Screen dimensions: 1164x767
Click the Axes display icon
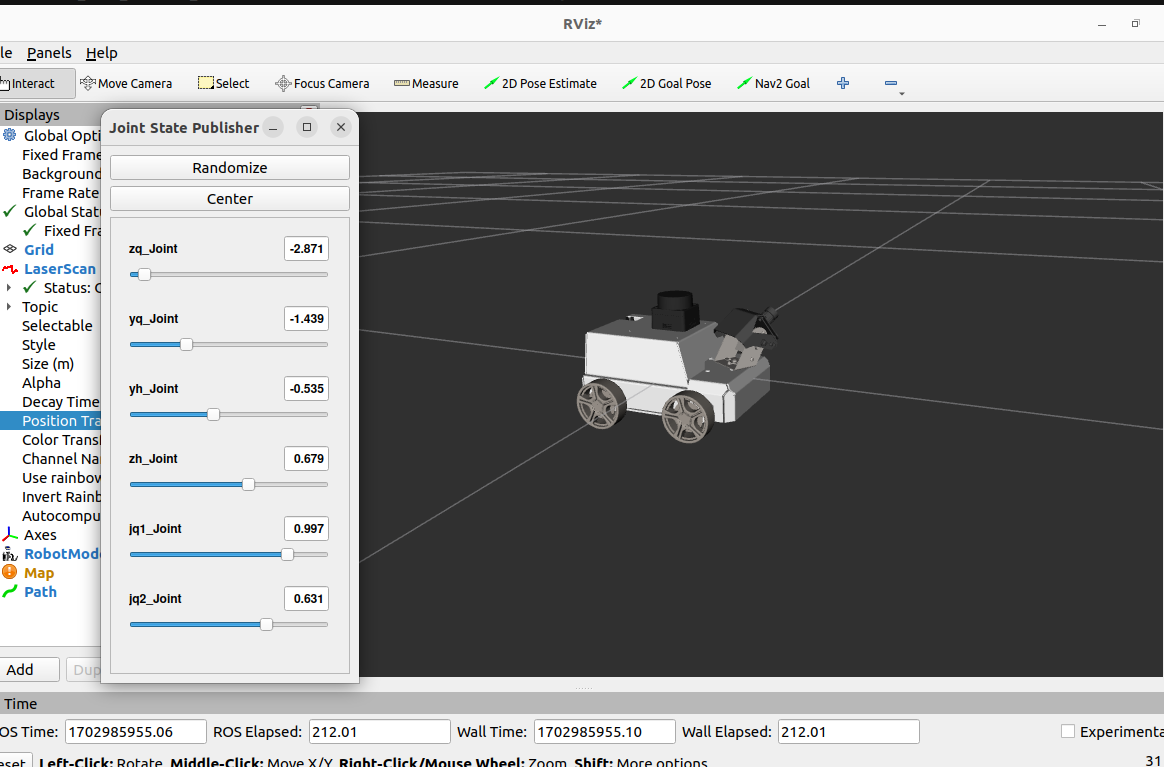pos(10,535)
